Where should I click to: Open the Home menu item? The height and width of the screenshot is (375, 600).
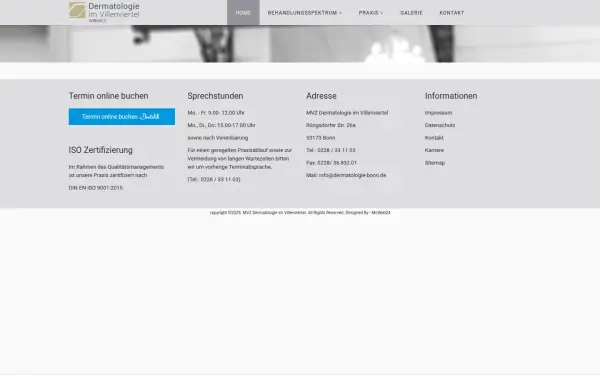coord(243,13)
